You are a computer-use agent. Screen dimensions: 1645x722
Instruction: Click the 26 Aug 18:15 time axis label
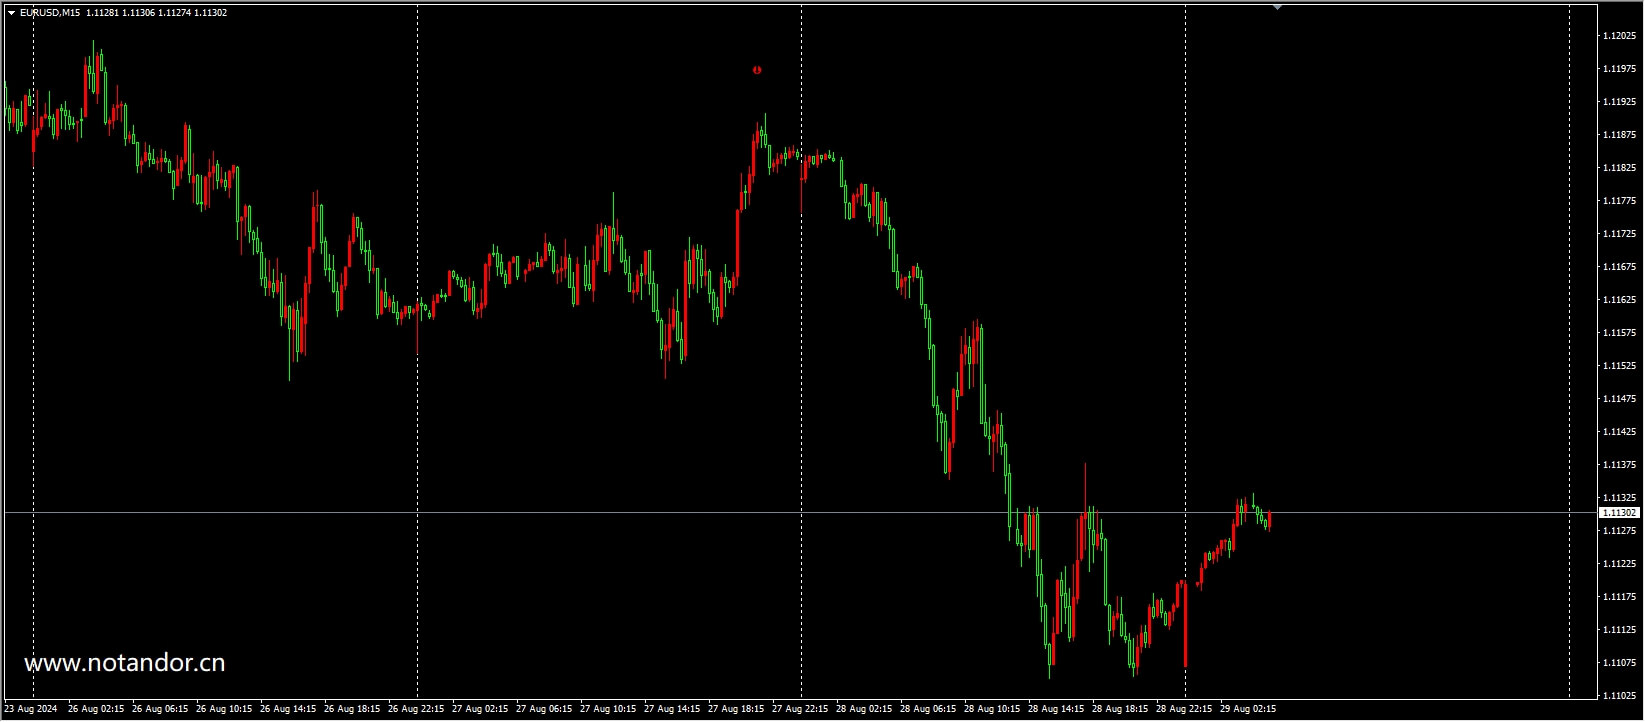point(352,709)
